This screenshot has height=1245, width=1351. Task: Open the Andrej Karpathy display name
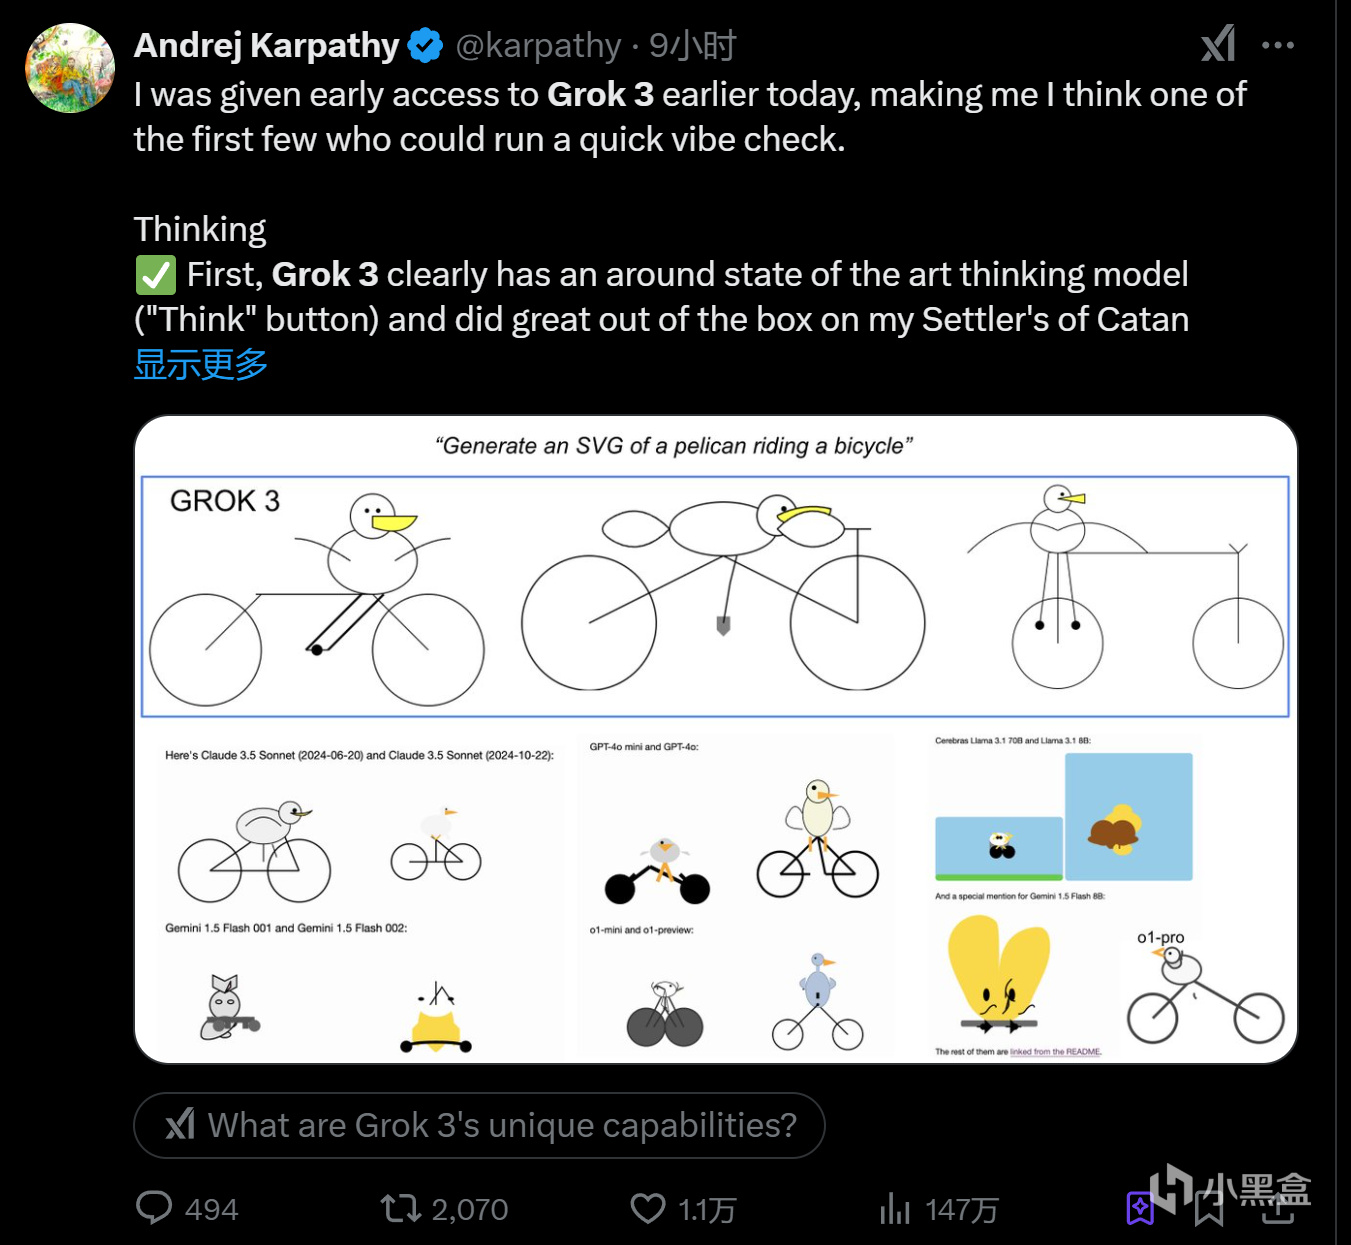coord(267,46)
